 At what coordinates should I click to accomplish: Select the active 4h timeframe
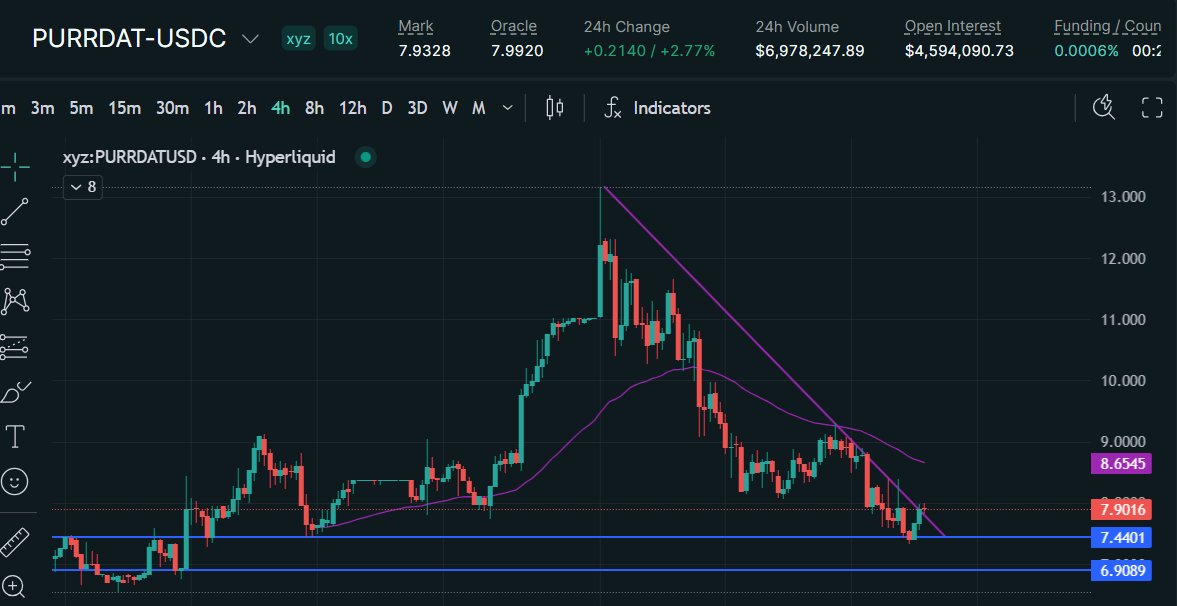pyautogui.click(x=281, y=108)
